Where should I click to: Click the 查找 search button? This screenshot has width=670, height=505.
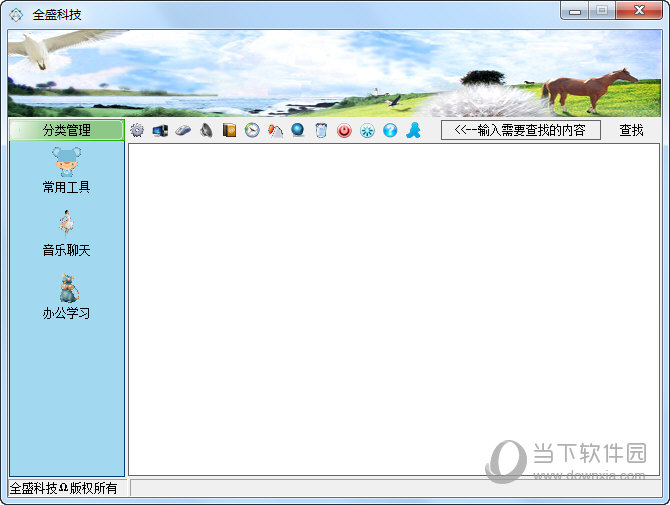(x=631, y=130)
